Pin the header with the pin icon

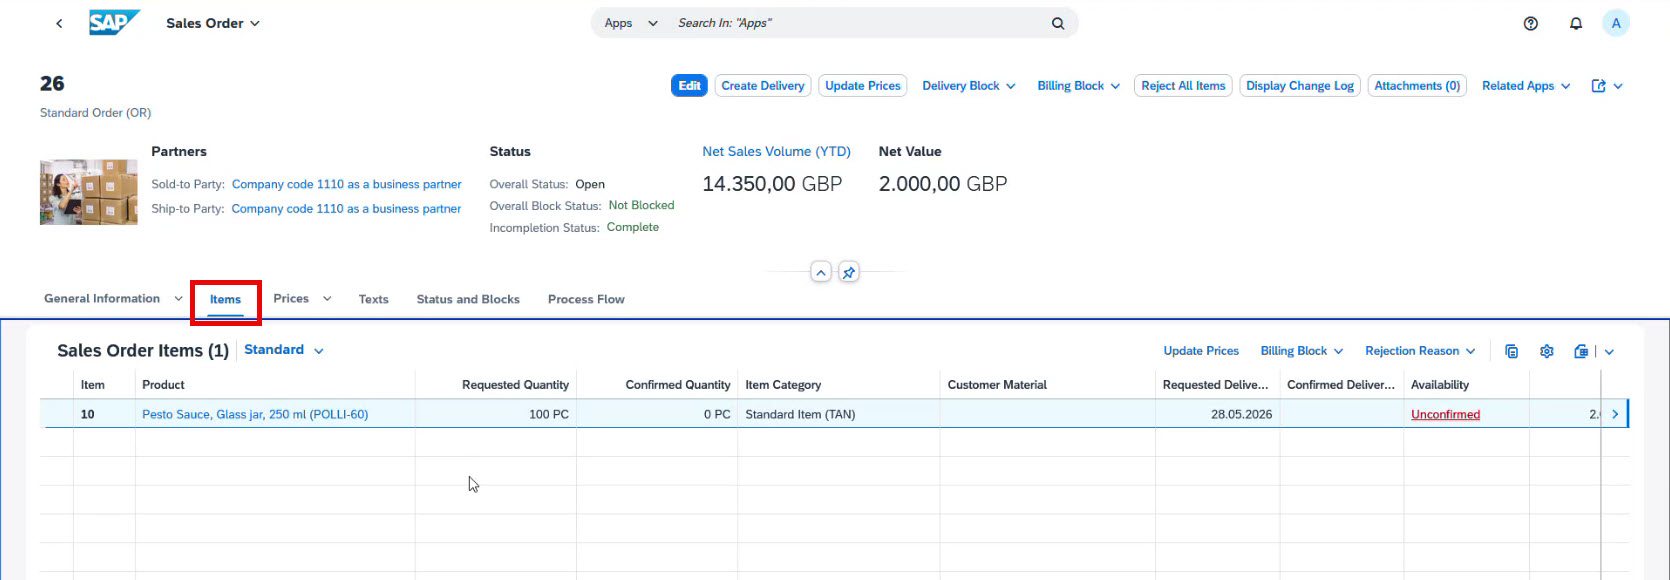[x=849, y=272]
